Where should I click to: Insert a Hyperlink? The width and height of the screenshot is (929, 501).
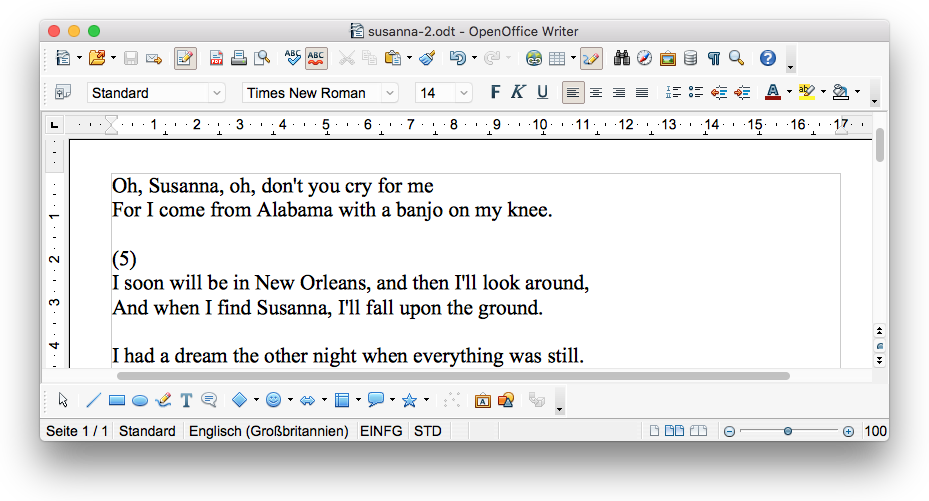534,58
